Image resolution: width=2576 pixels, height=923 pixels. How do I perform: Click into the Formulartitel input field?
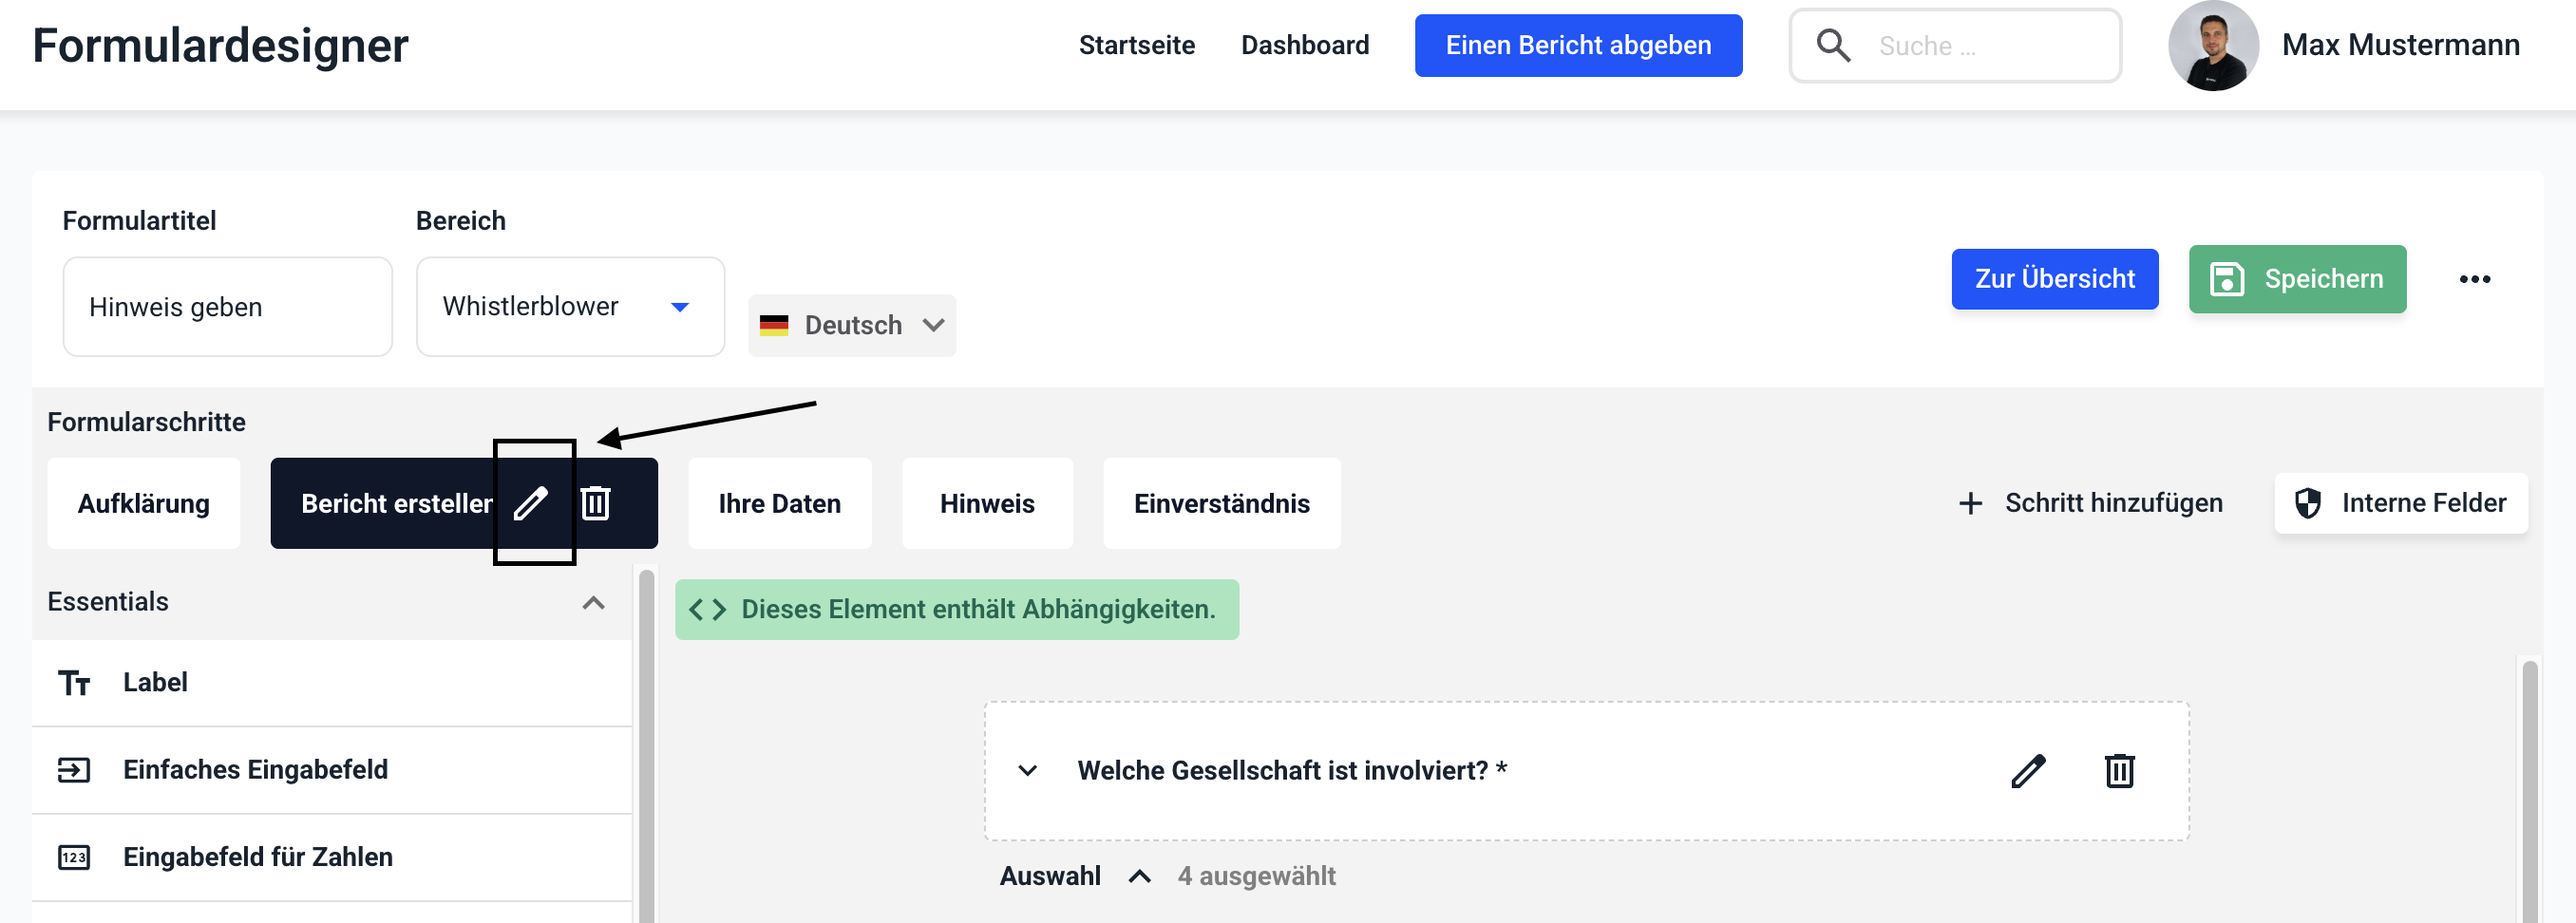click(227, 307)
